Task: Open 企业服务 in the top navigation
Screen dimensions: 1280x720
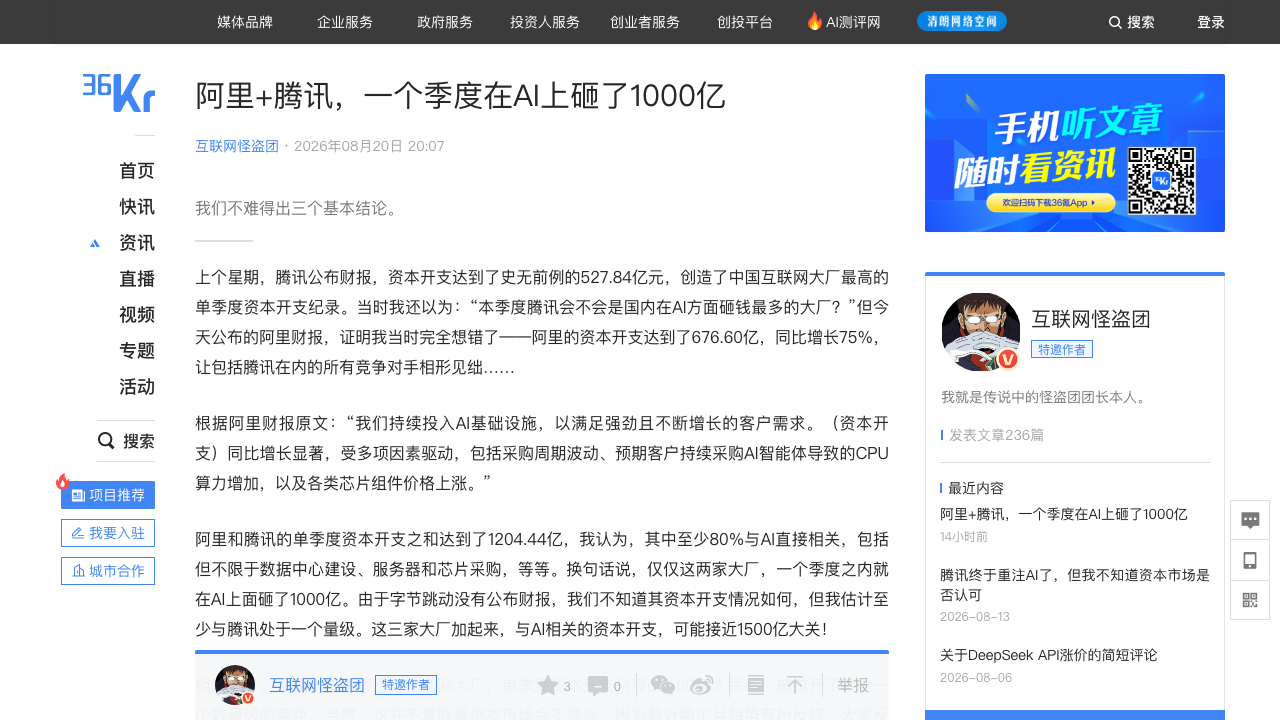Action: coord(345,22)
